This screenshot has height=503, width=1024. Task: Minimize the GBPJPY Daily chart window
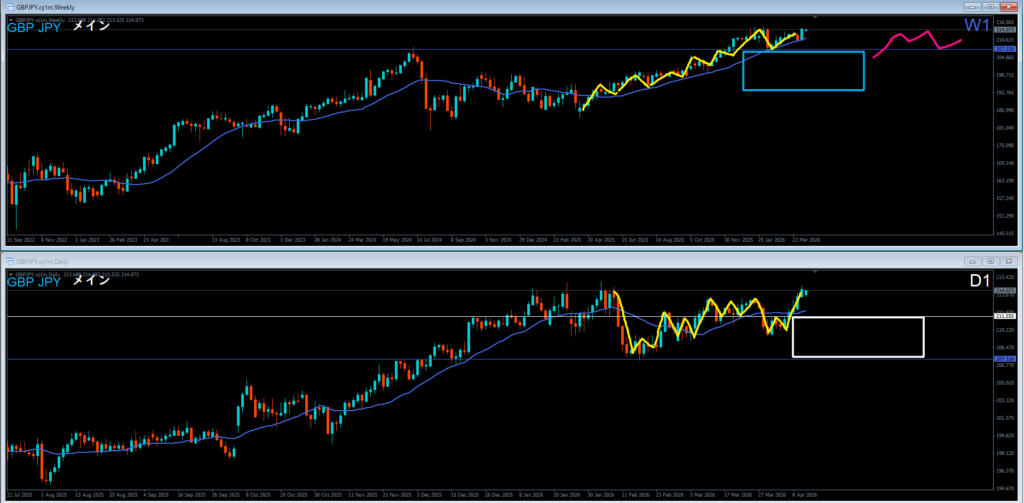(974, 261)
